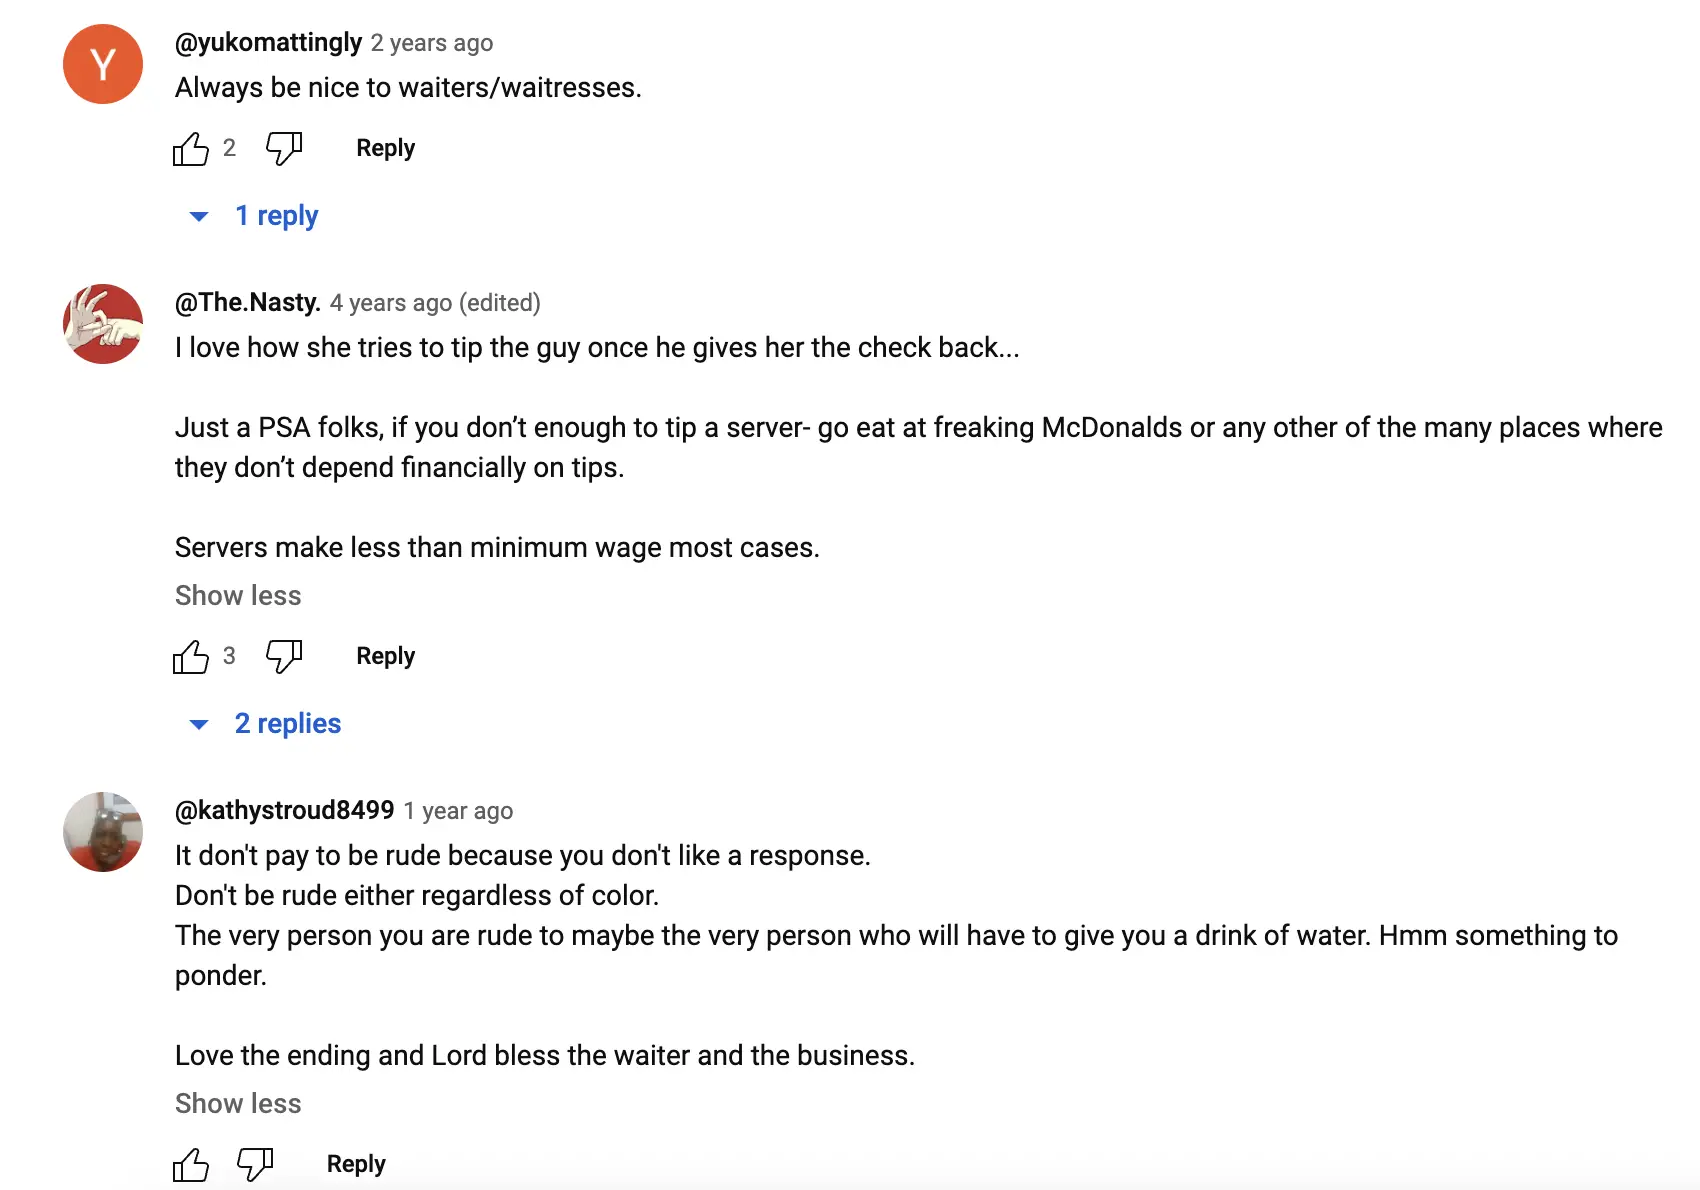Dislike the yukomattingly comment

tap(284, 149)
